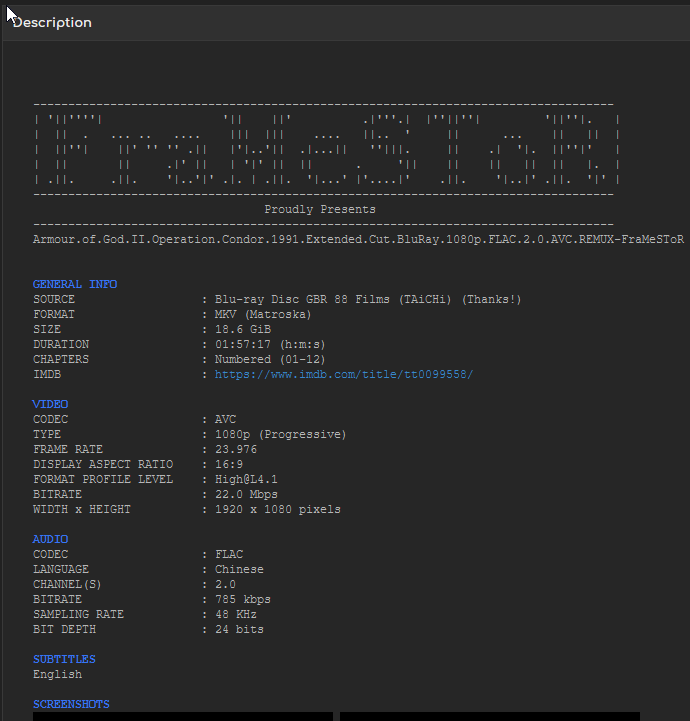Click the VIDEO section heading
Screen dimensions: 690x721
(51, 404)
